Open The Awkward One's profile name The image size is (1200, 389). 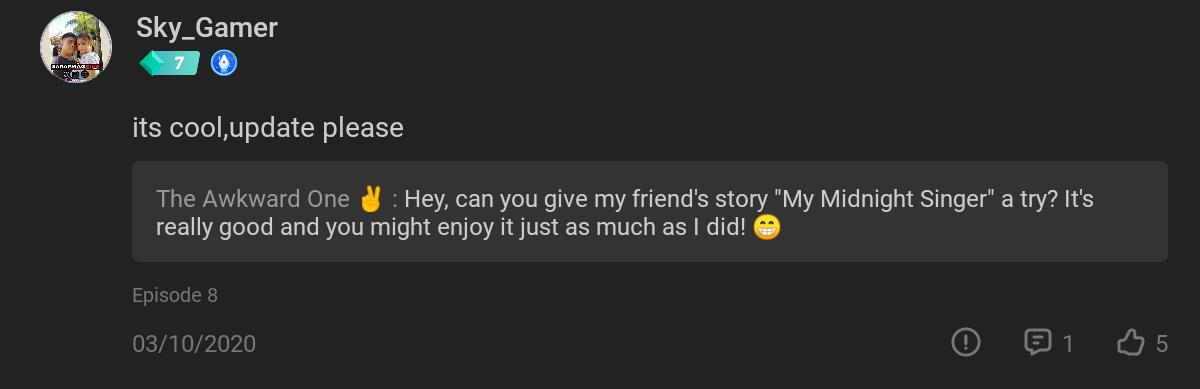253,199
